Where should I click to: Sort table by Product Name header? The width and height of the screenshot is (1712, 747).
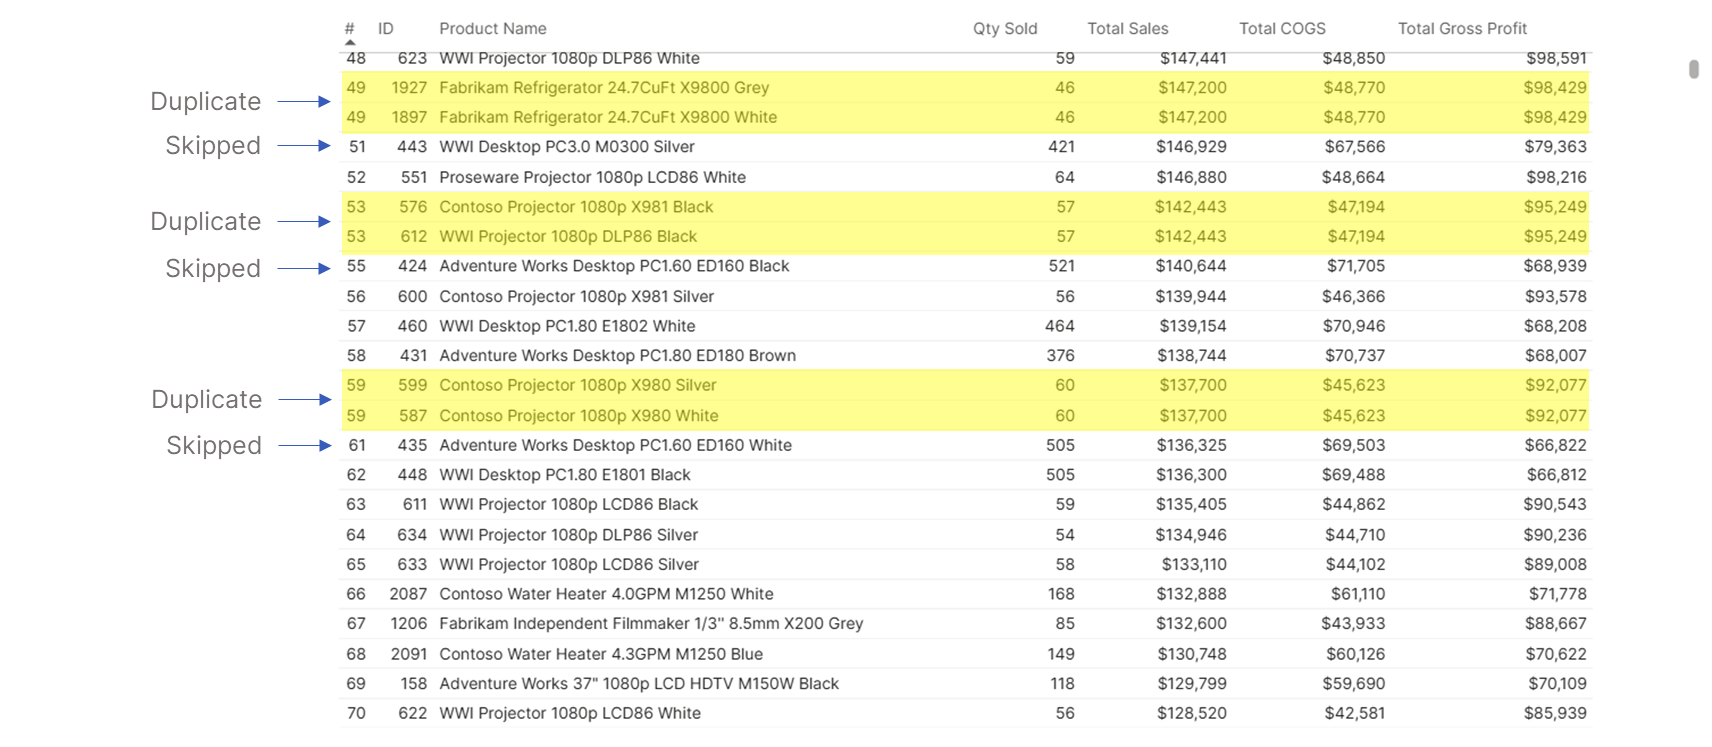493,29
